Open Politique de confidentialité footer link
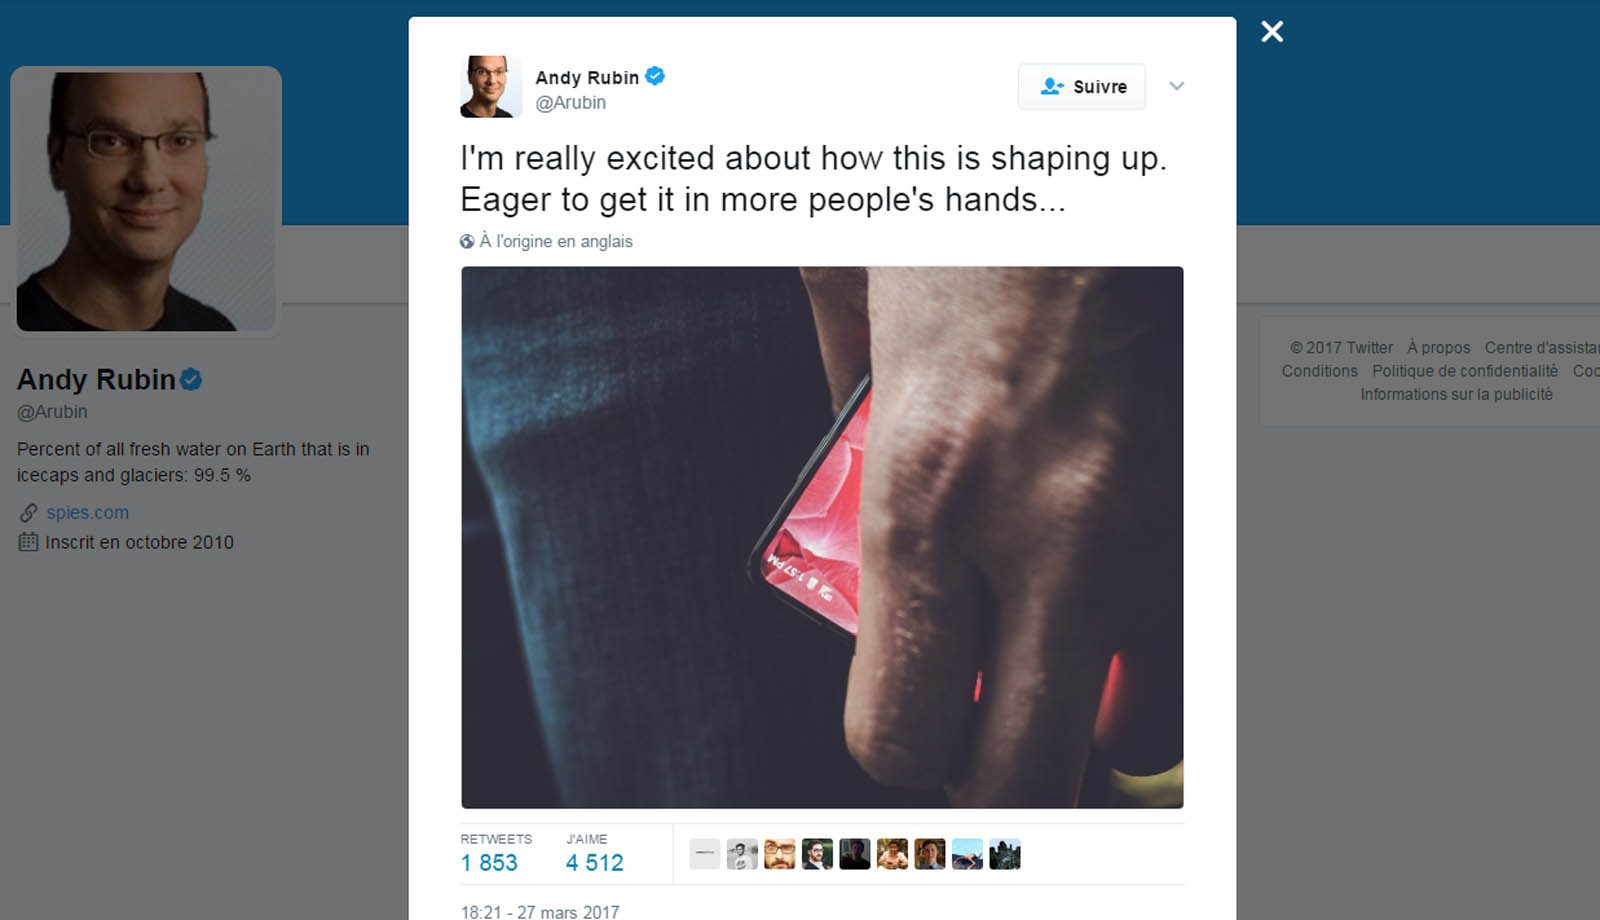The width and height of the screenshot is (1600, 920). point(1465,371)
